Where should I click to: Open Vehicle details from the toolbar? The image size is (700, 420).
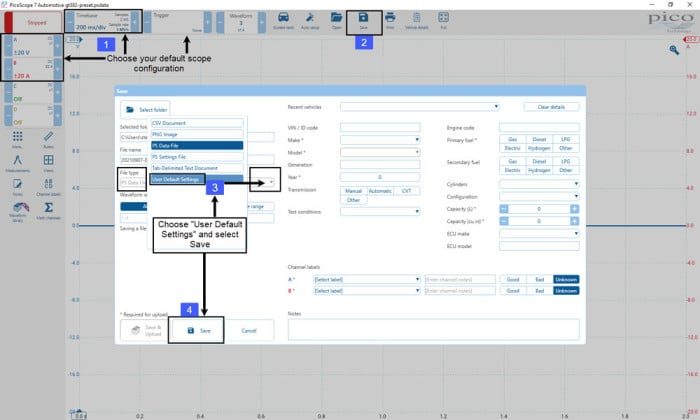[x=417, y=21]
